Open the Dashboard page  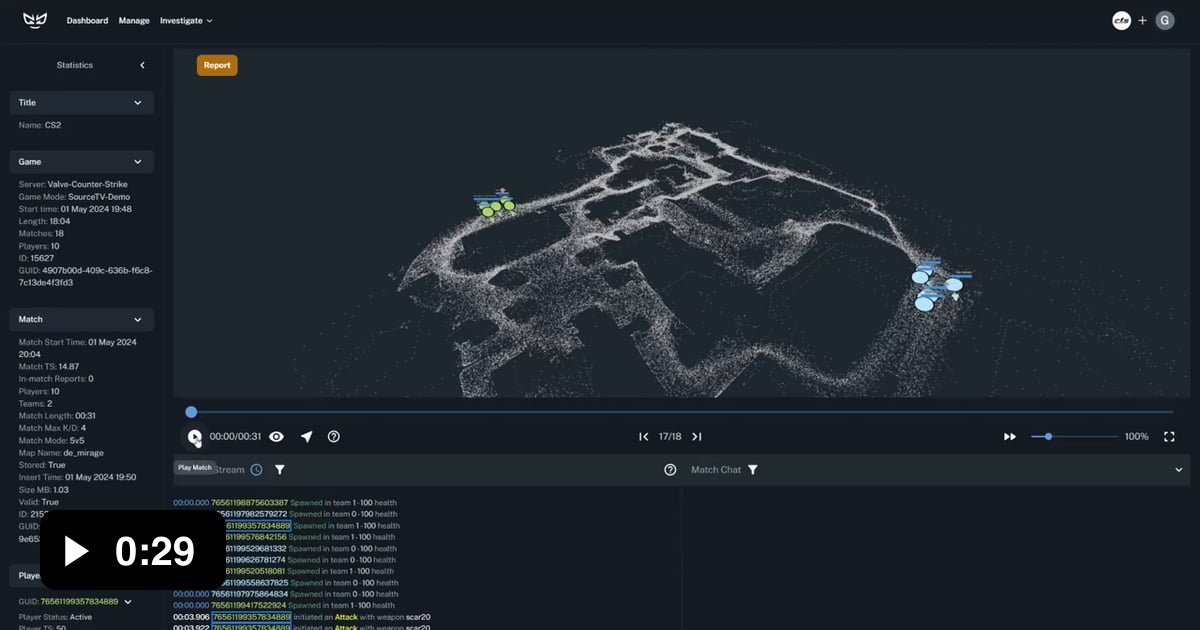[87, 20]
